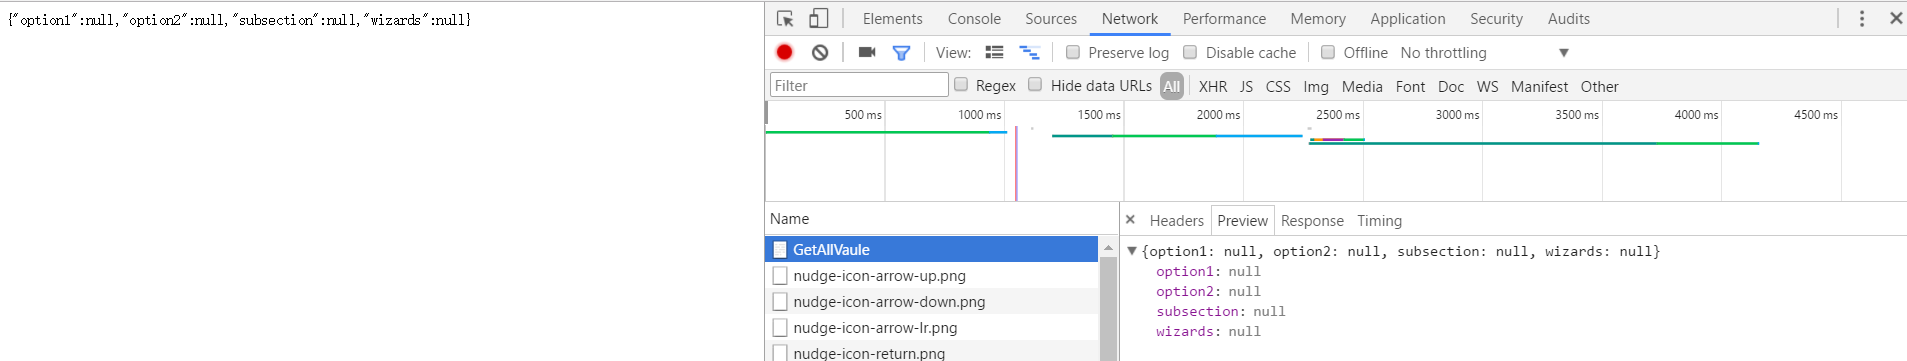Filter requests by Font

(1410, 86)
